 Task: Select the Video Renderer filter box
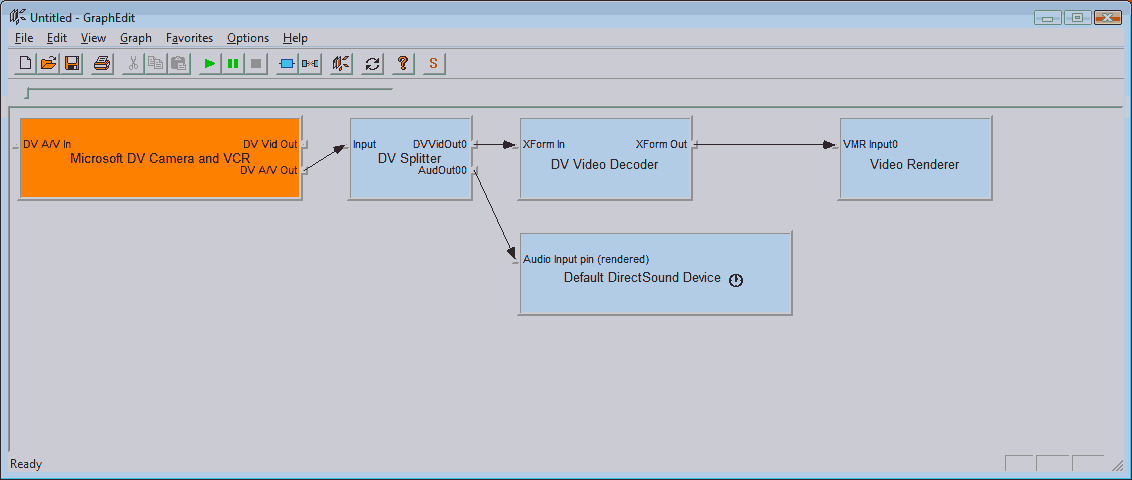pyautogui.click(x=915, y=158)
